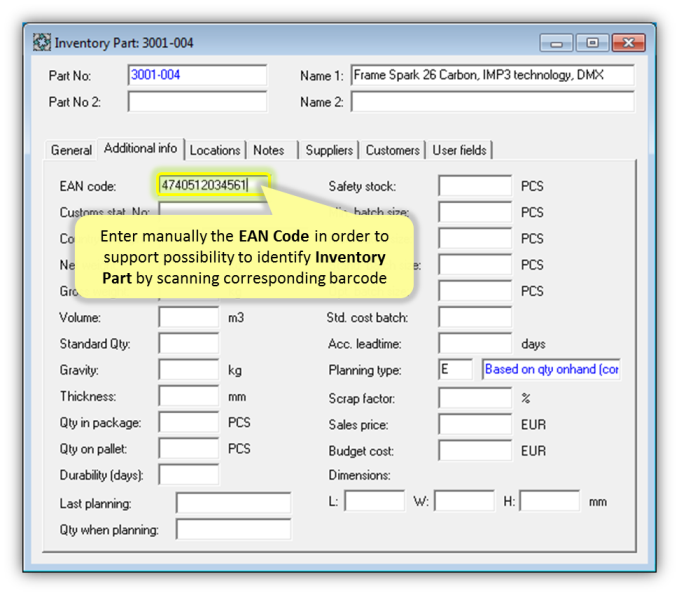This screenshot has height=595, width=679.
Task: Focus the Part No 2 field
Action: (197, 102)
